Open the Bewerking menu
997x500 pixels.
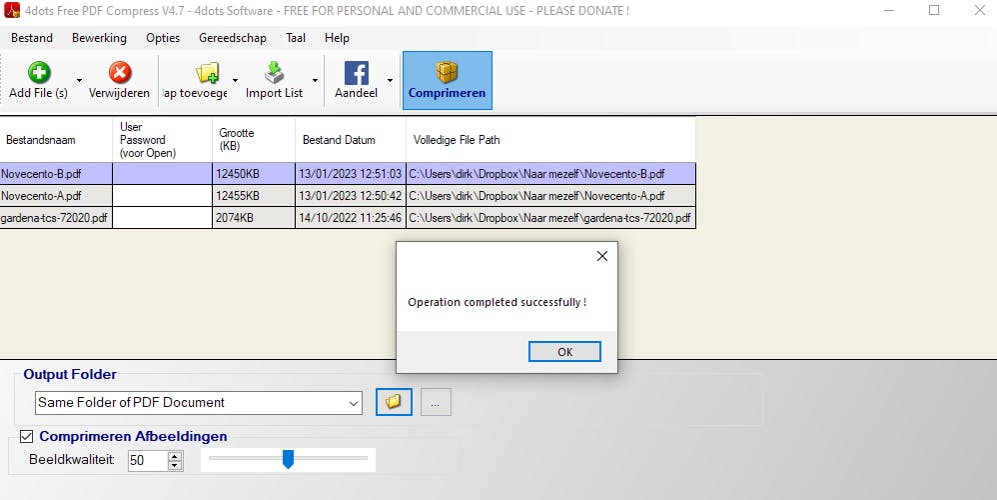[x=99, y=38]
